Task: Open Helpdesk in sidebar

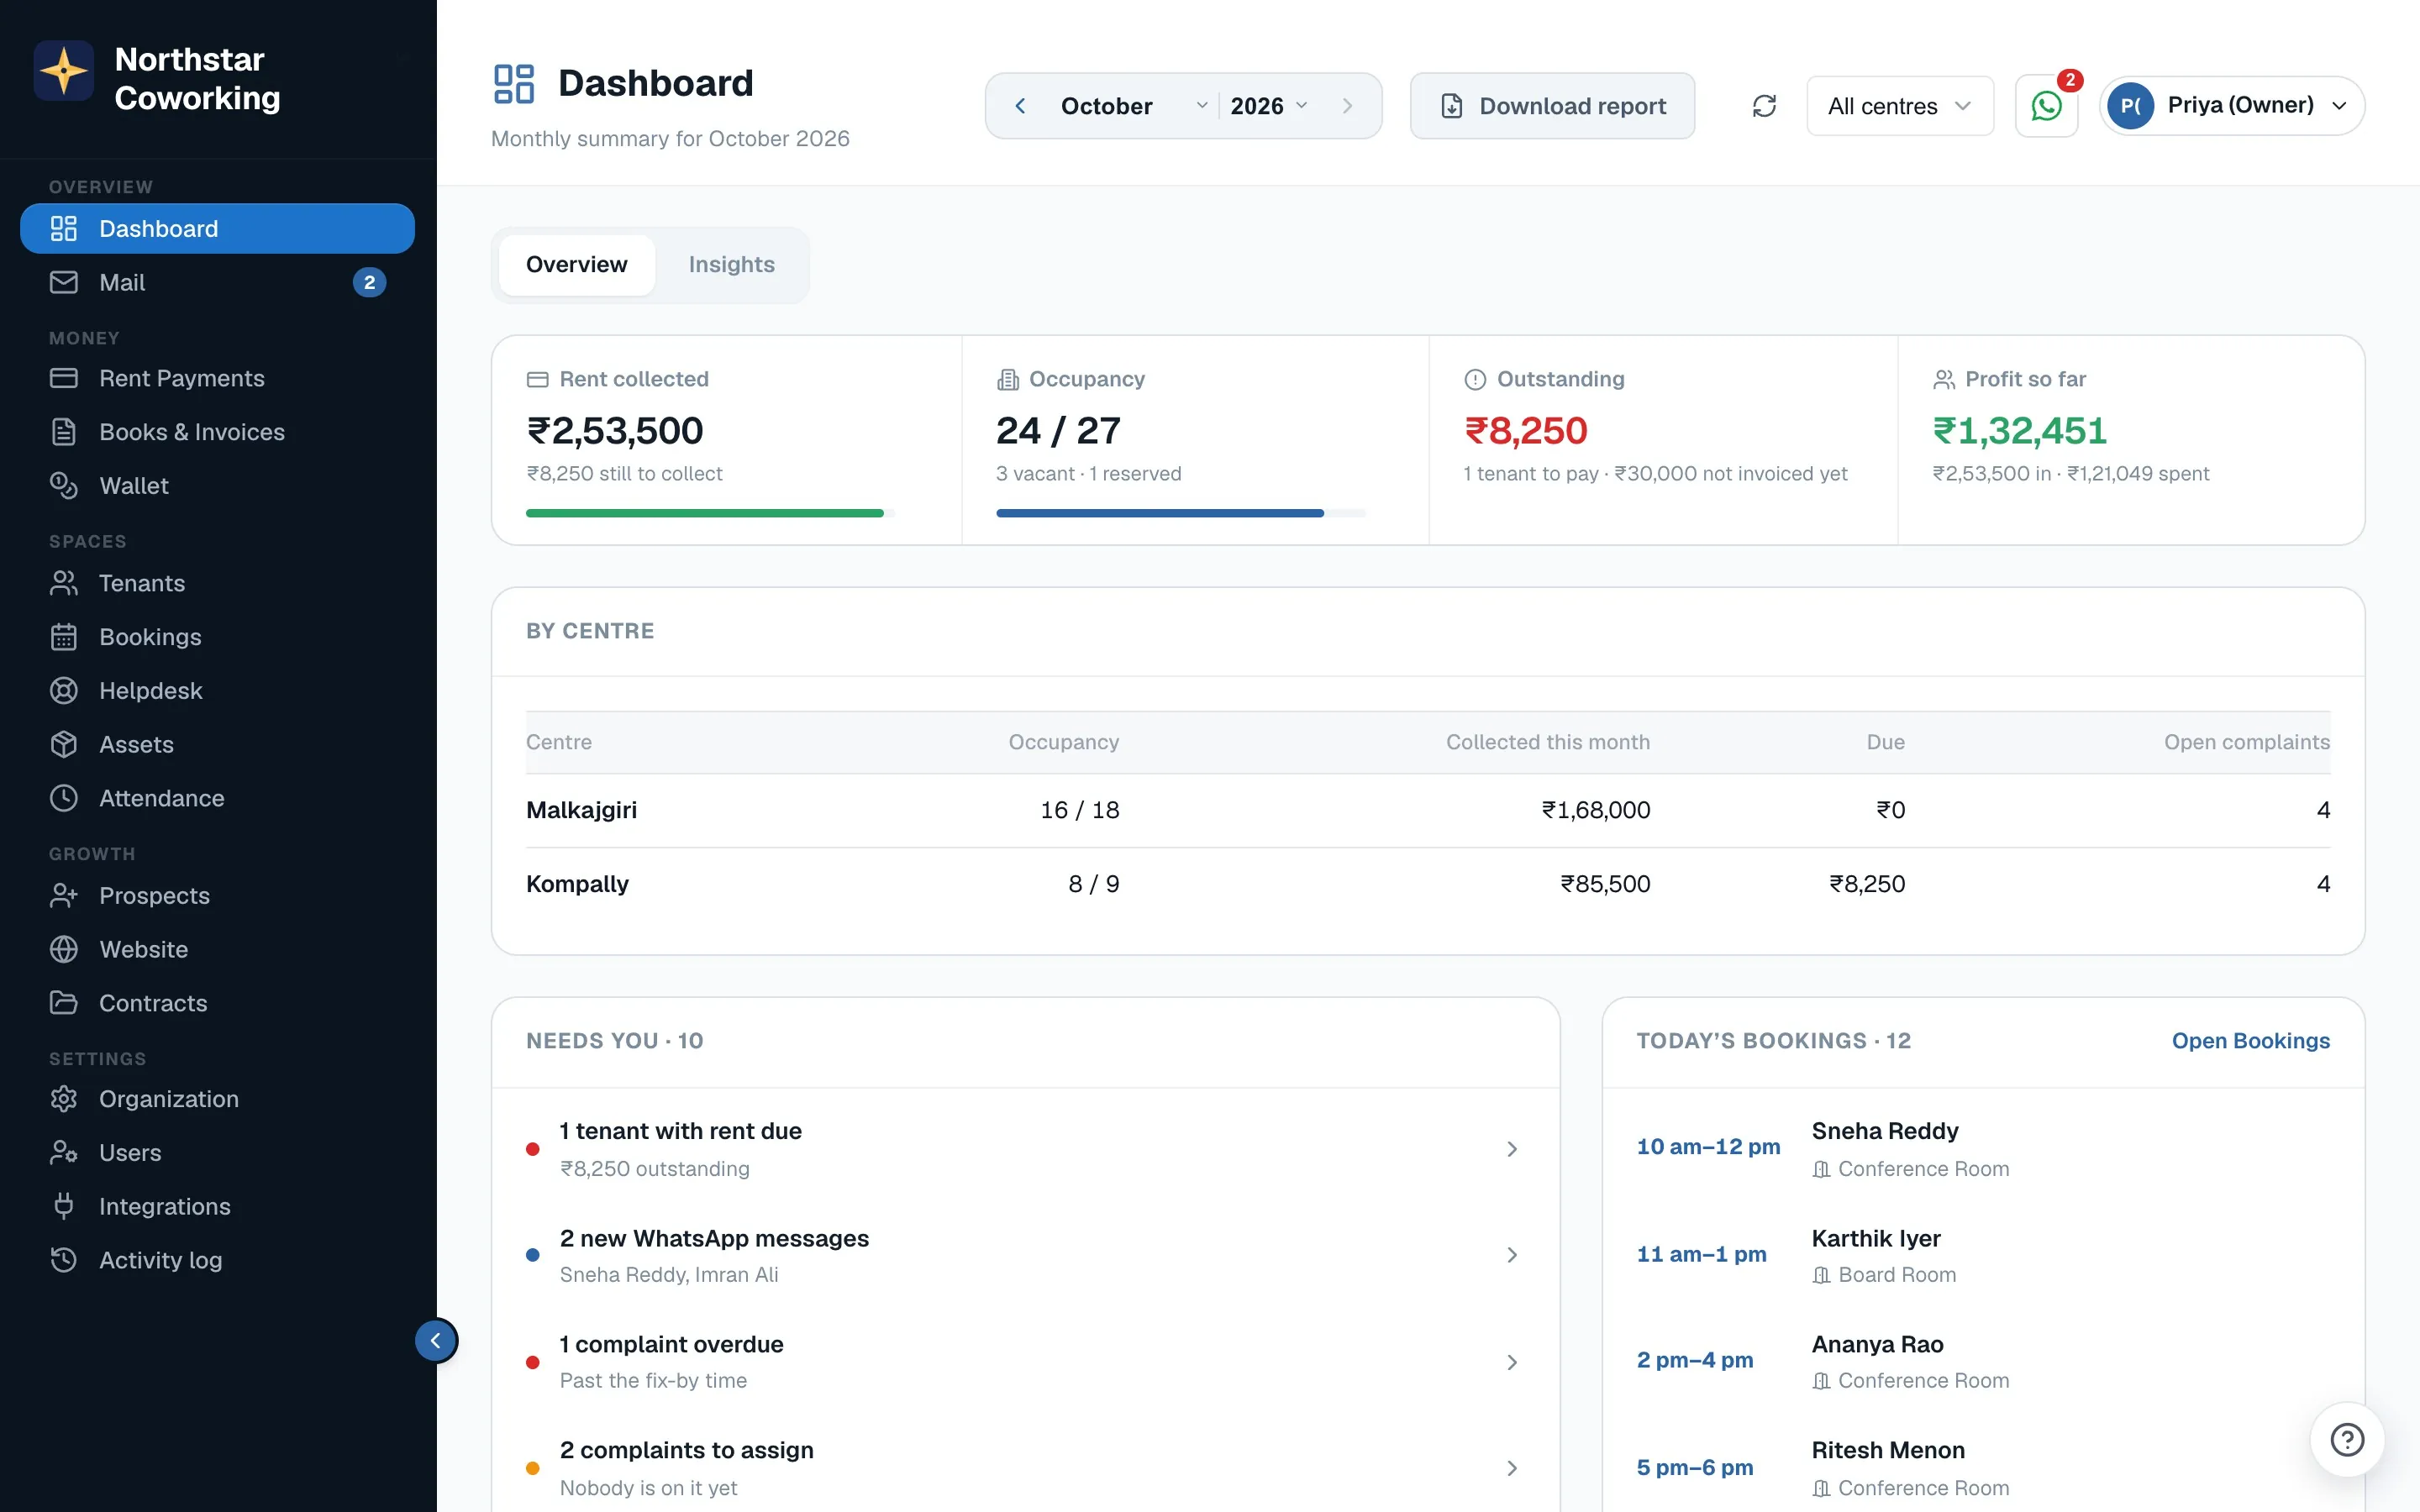Action: click(x=217, y=691)
